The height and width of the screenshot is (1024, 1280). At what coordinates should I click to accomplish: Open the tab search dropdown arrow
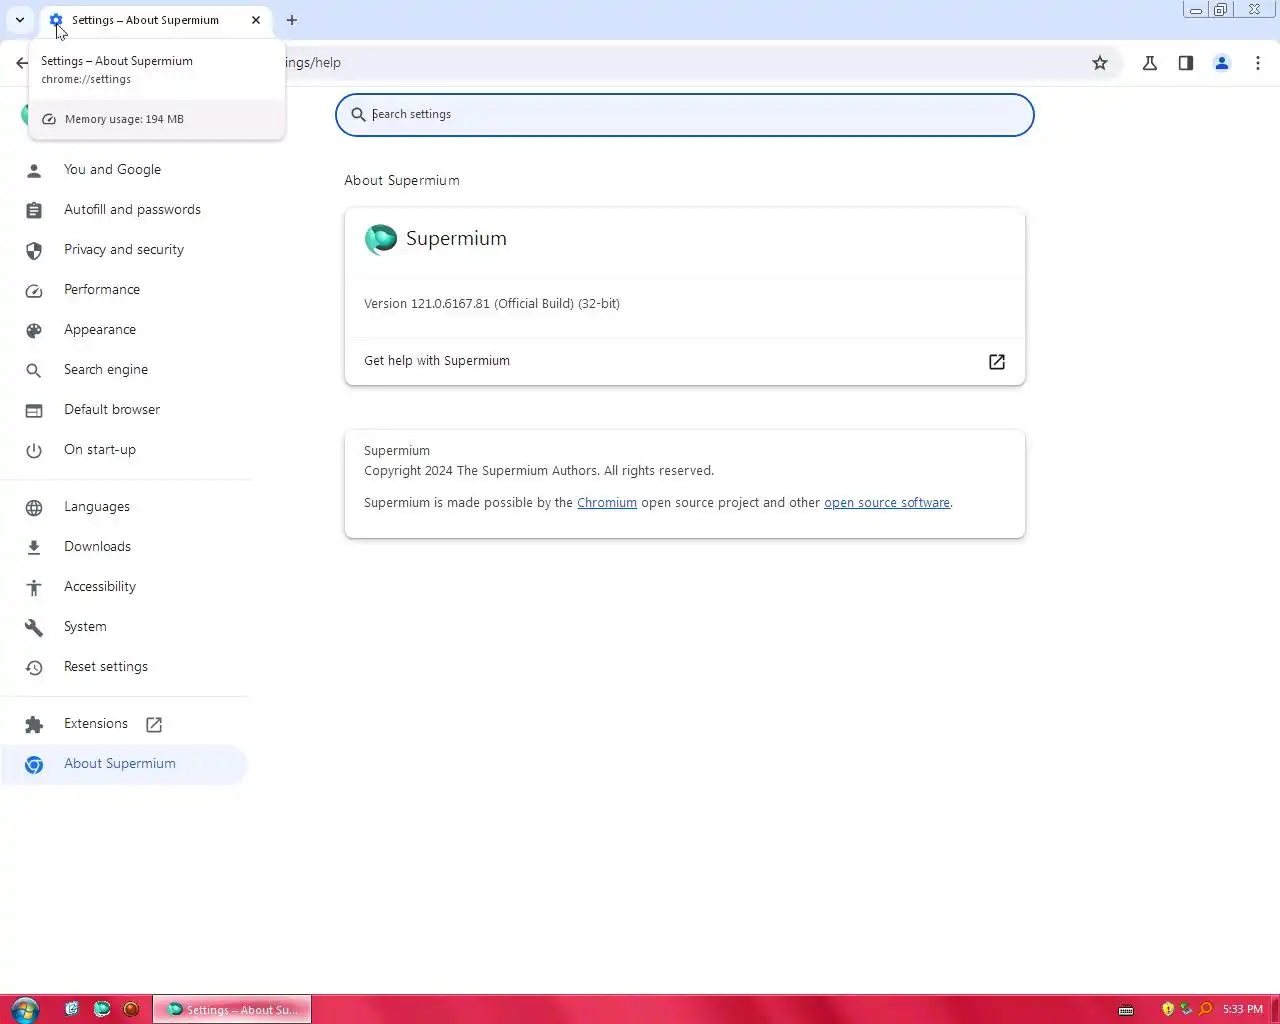[x=20, y=20]
